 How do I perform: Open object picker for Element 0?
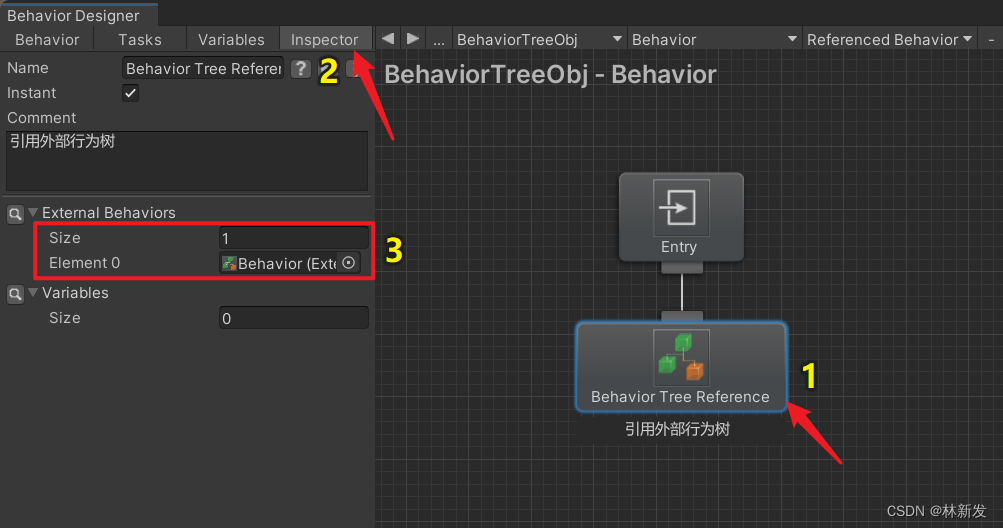349,263
